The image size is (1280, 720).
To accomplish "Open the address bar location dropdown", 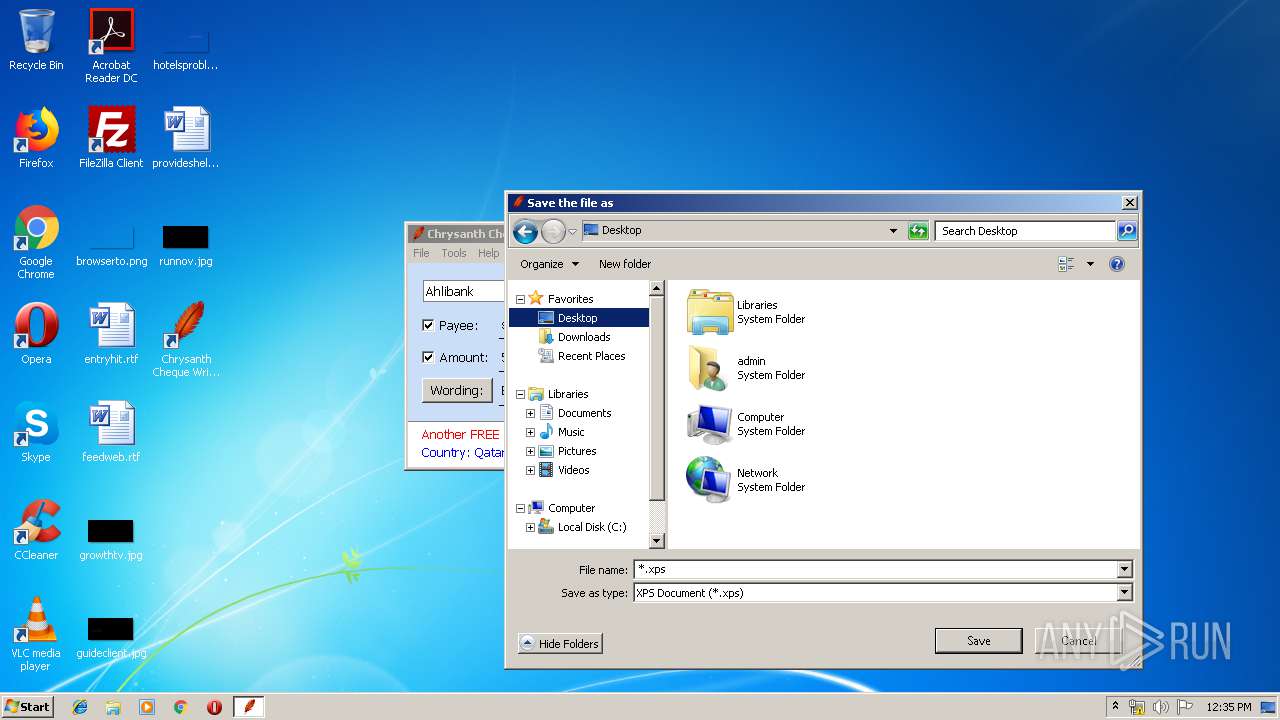I will click(x=893, y=231).
